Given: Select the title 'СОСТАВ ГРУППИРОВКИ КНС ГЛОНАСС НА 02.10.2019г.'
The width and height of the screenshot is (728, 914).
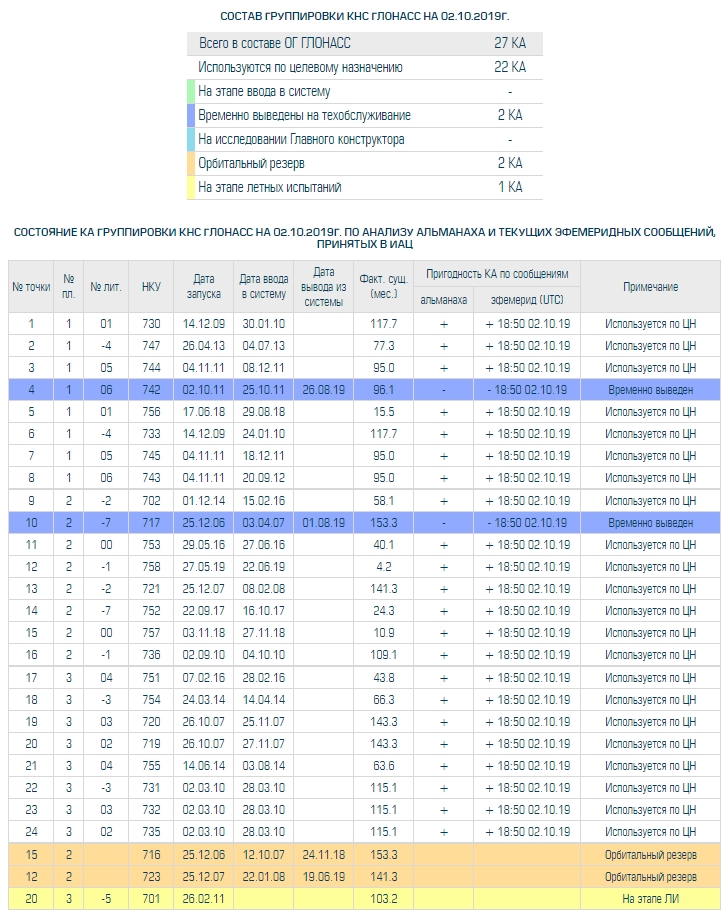Looking at the screenshot, I should 365,16.
